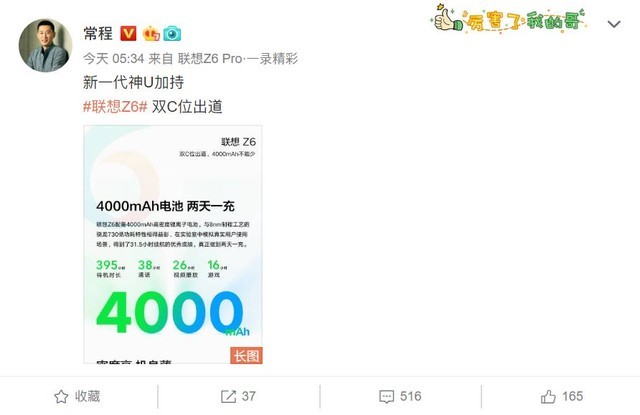
Task: Click the comment bubble icon
Action: (x=387, y=397)
